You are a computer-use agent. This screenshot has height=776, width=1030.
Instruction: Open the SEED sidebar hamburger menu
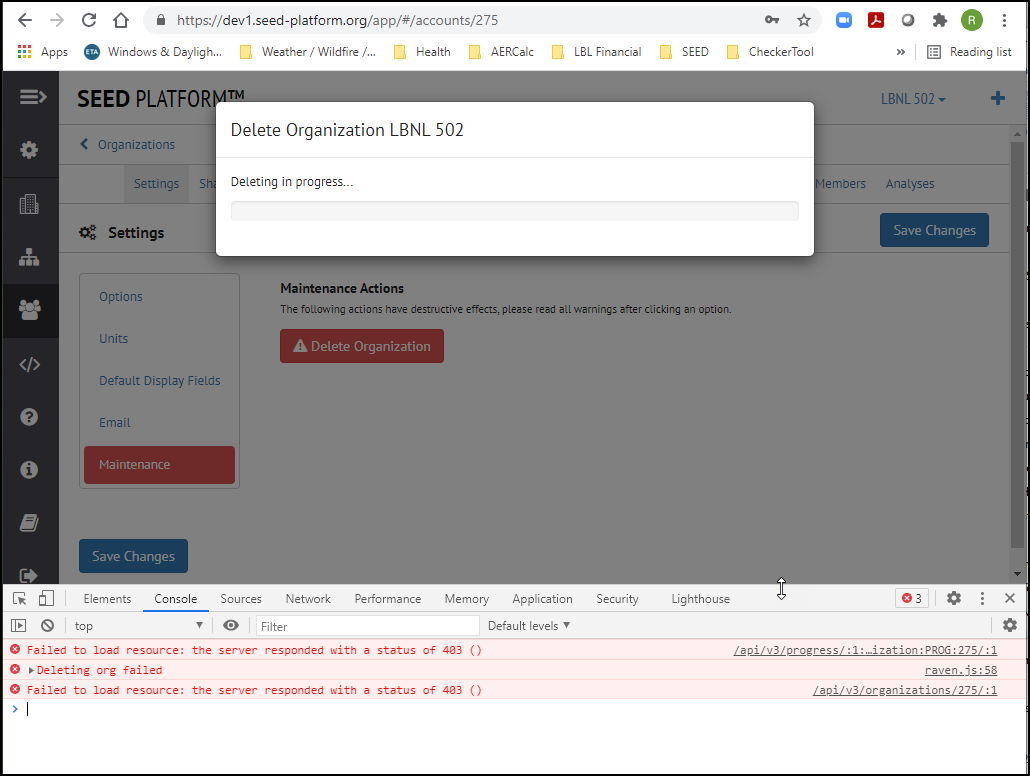pyautogui.click(x=31, y=96)
